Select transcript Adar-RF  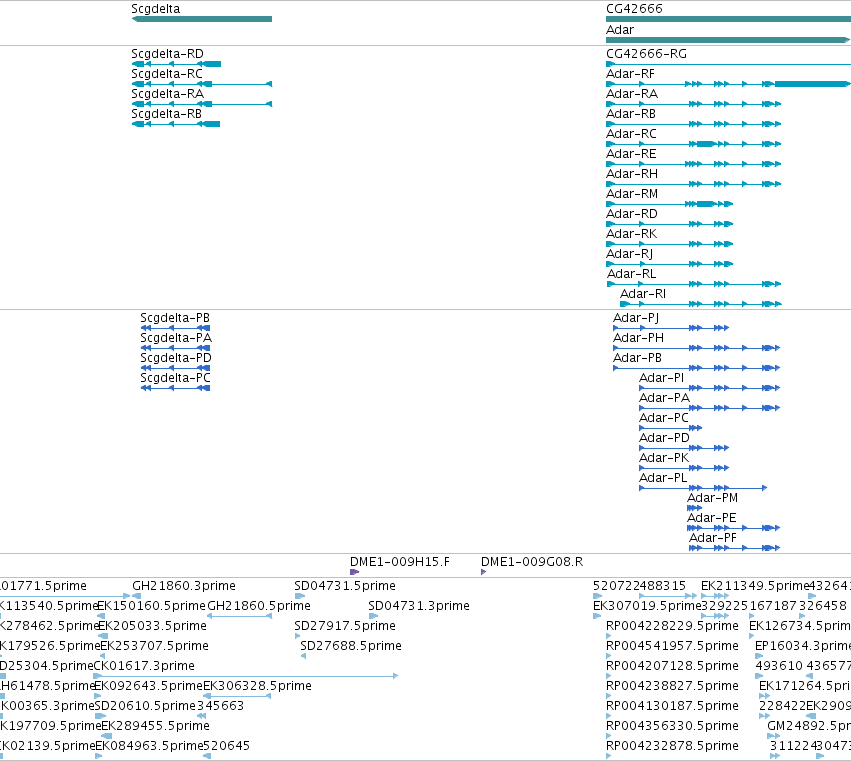coord(630,74)
